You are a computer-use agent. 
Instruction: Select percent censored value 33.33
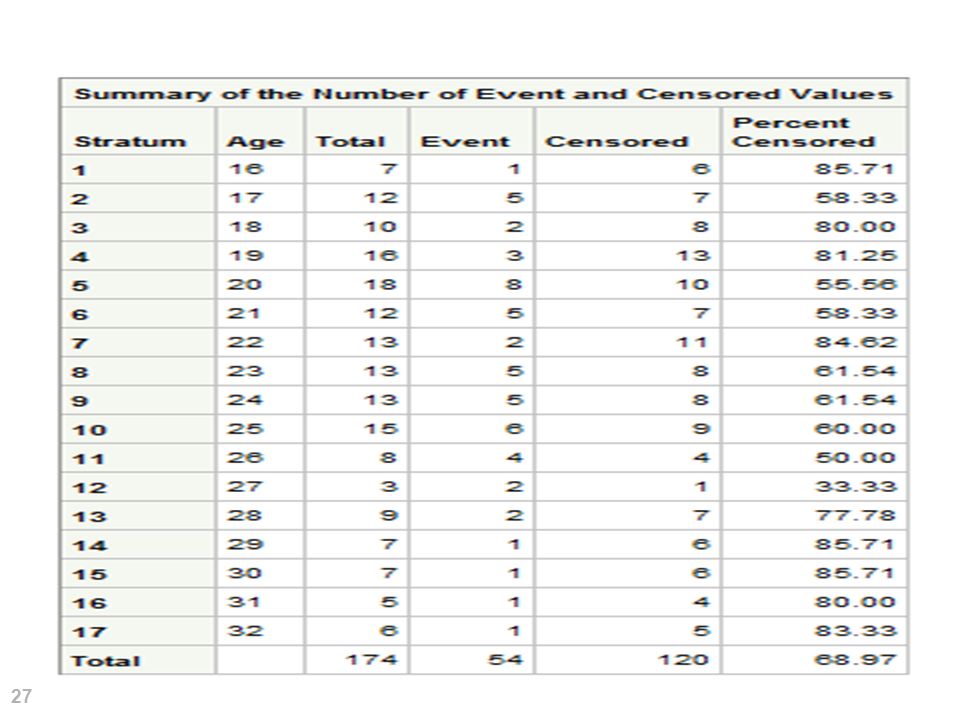coord(855,486)
